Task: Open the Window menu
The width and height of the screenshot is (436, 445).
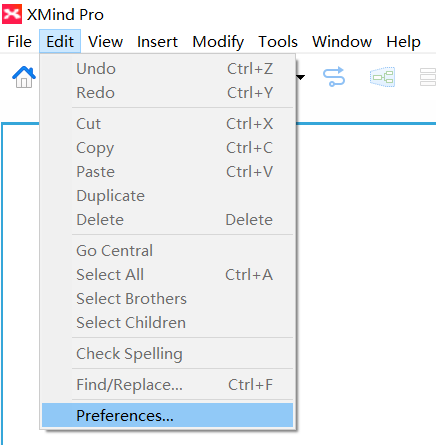Action: pos(342,42)
